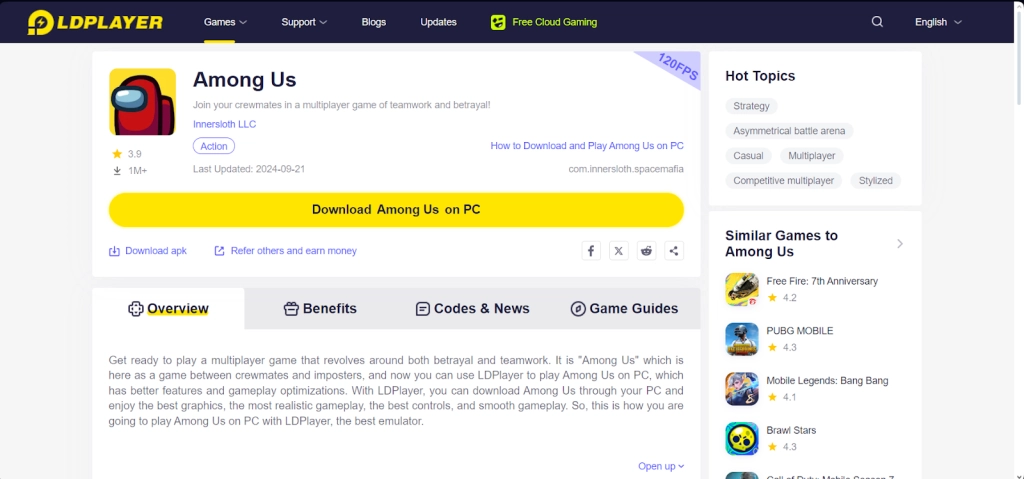
Task: Share on X (Twitter) icon
Action: coord(618,251)
